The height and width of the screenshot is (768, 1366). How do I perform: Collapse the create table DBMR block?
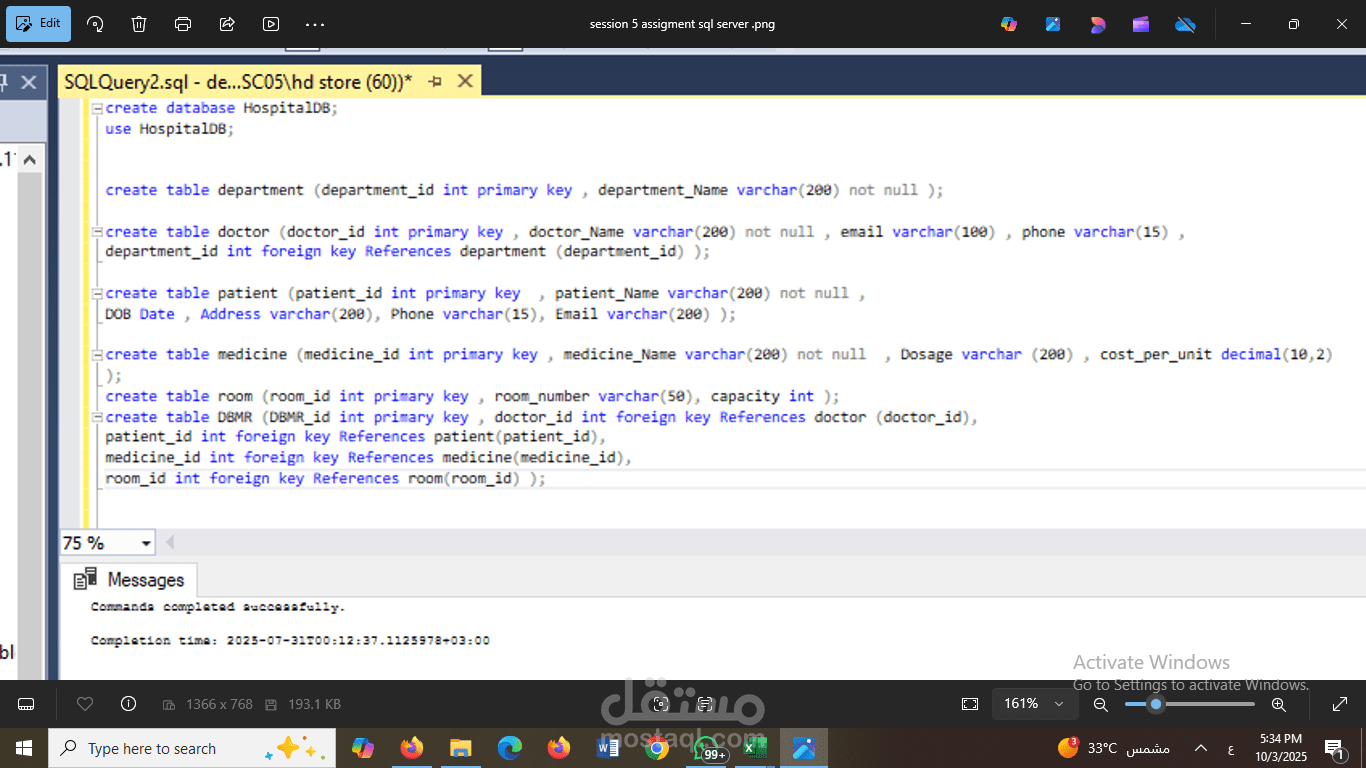coord(97,418)
